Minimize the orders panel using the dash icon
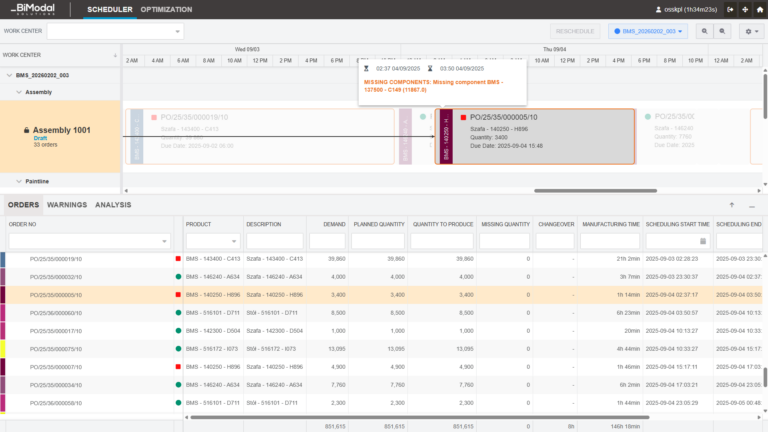 (x=754, y=204)
